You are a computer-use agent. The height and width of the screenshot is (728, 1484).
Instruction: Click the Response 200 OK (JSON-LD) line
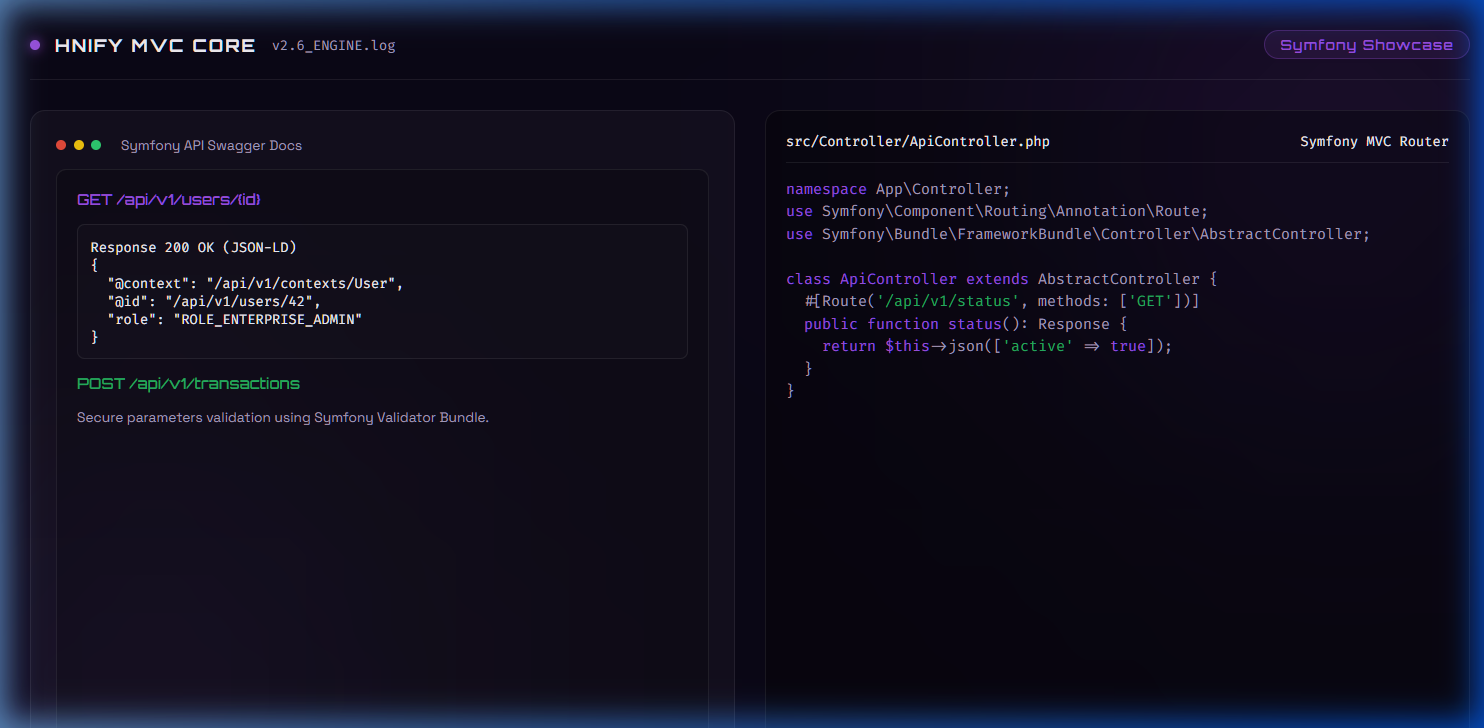click(x=194, y=248)
